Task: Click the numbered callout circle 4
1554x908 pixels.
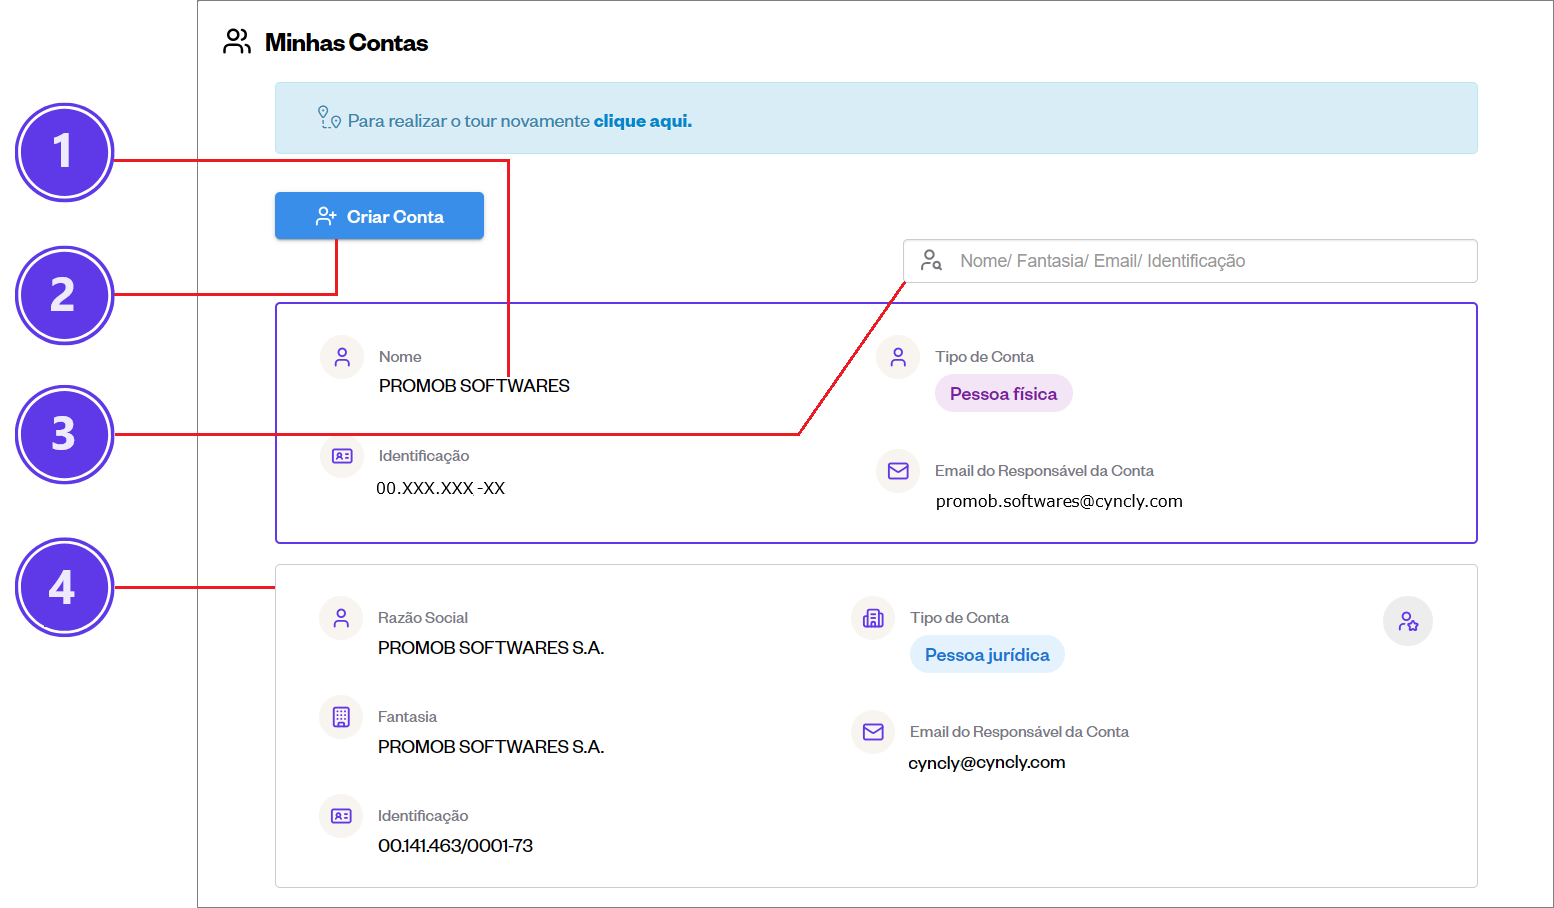Action: [x=64, y=587]
